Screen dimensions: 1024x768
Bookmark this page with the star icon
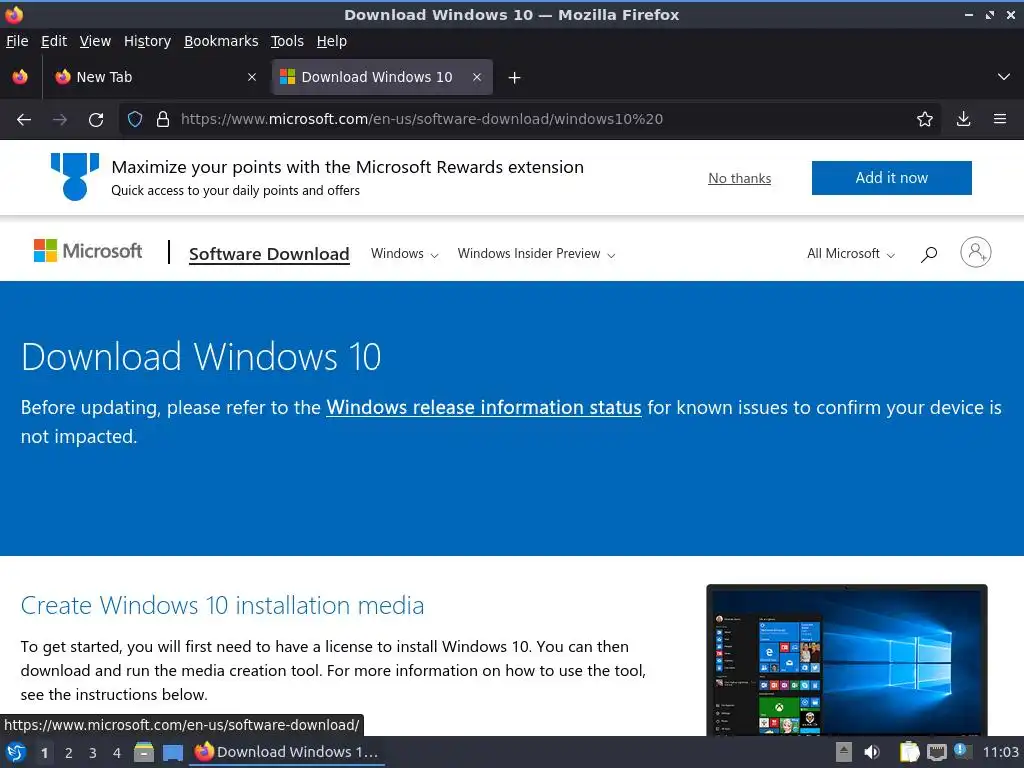pyautogui.click(x=925, y=119)
